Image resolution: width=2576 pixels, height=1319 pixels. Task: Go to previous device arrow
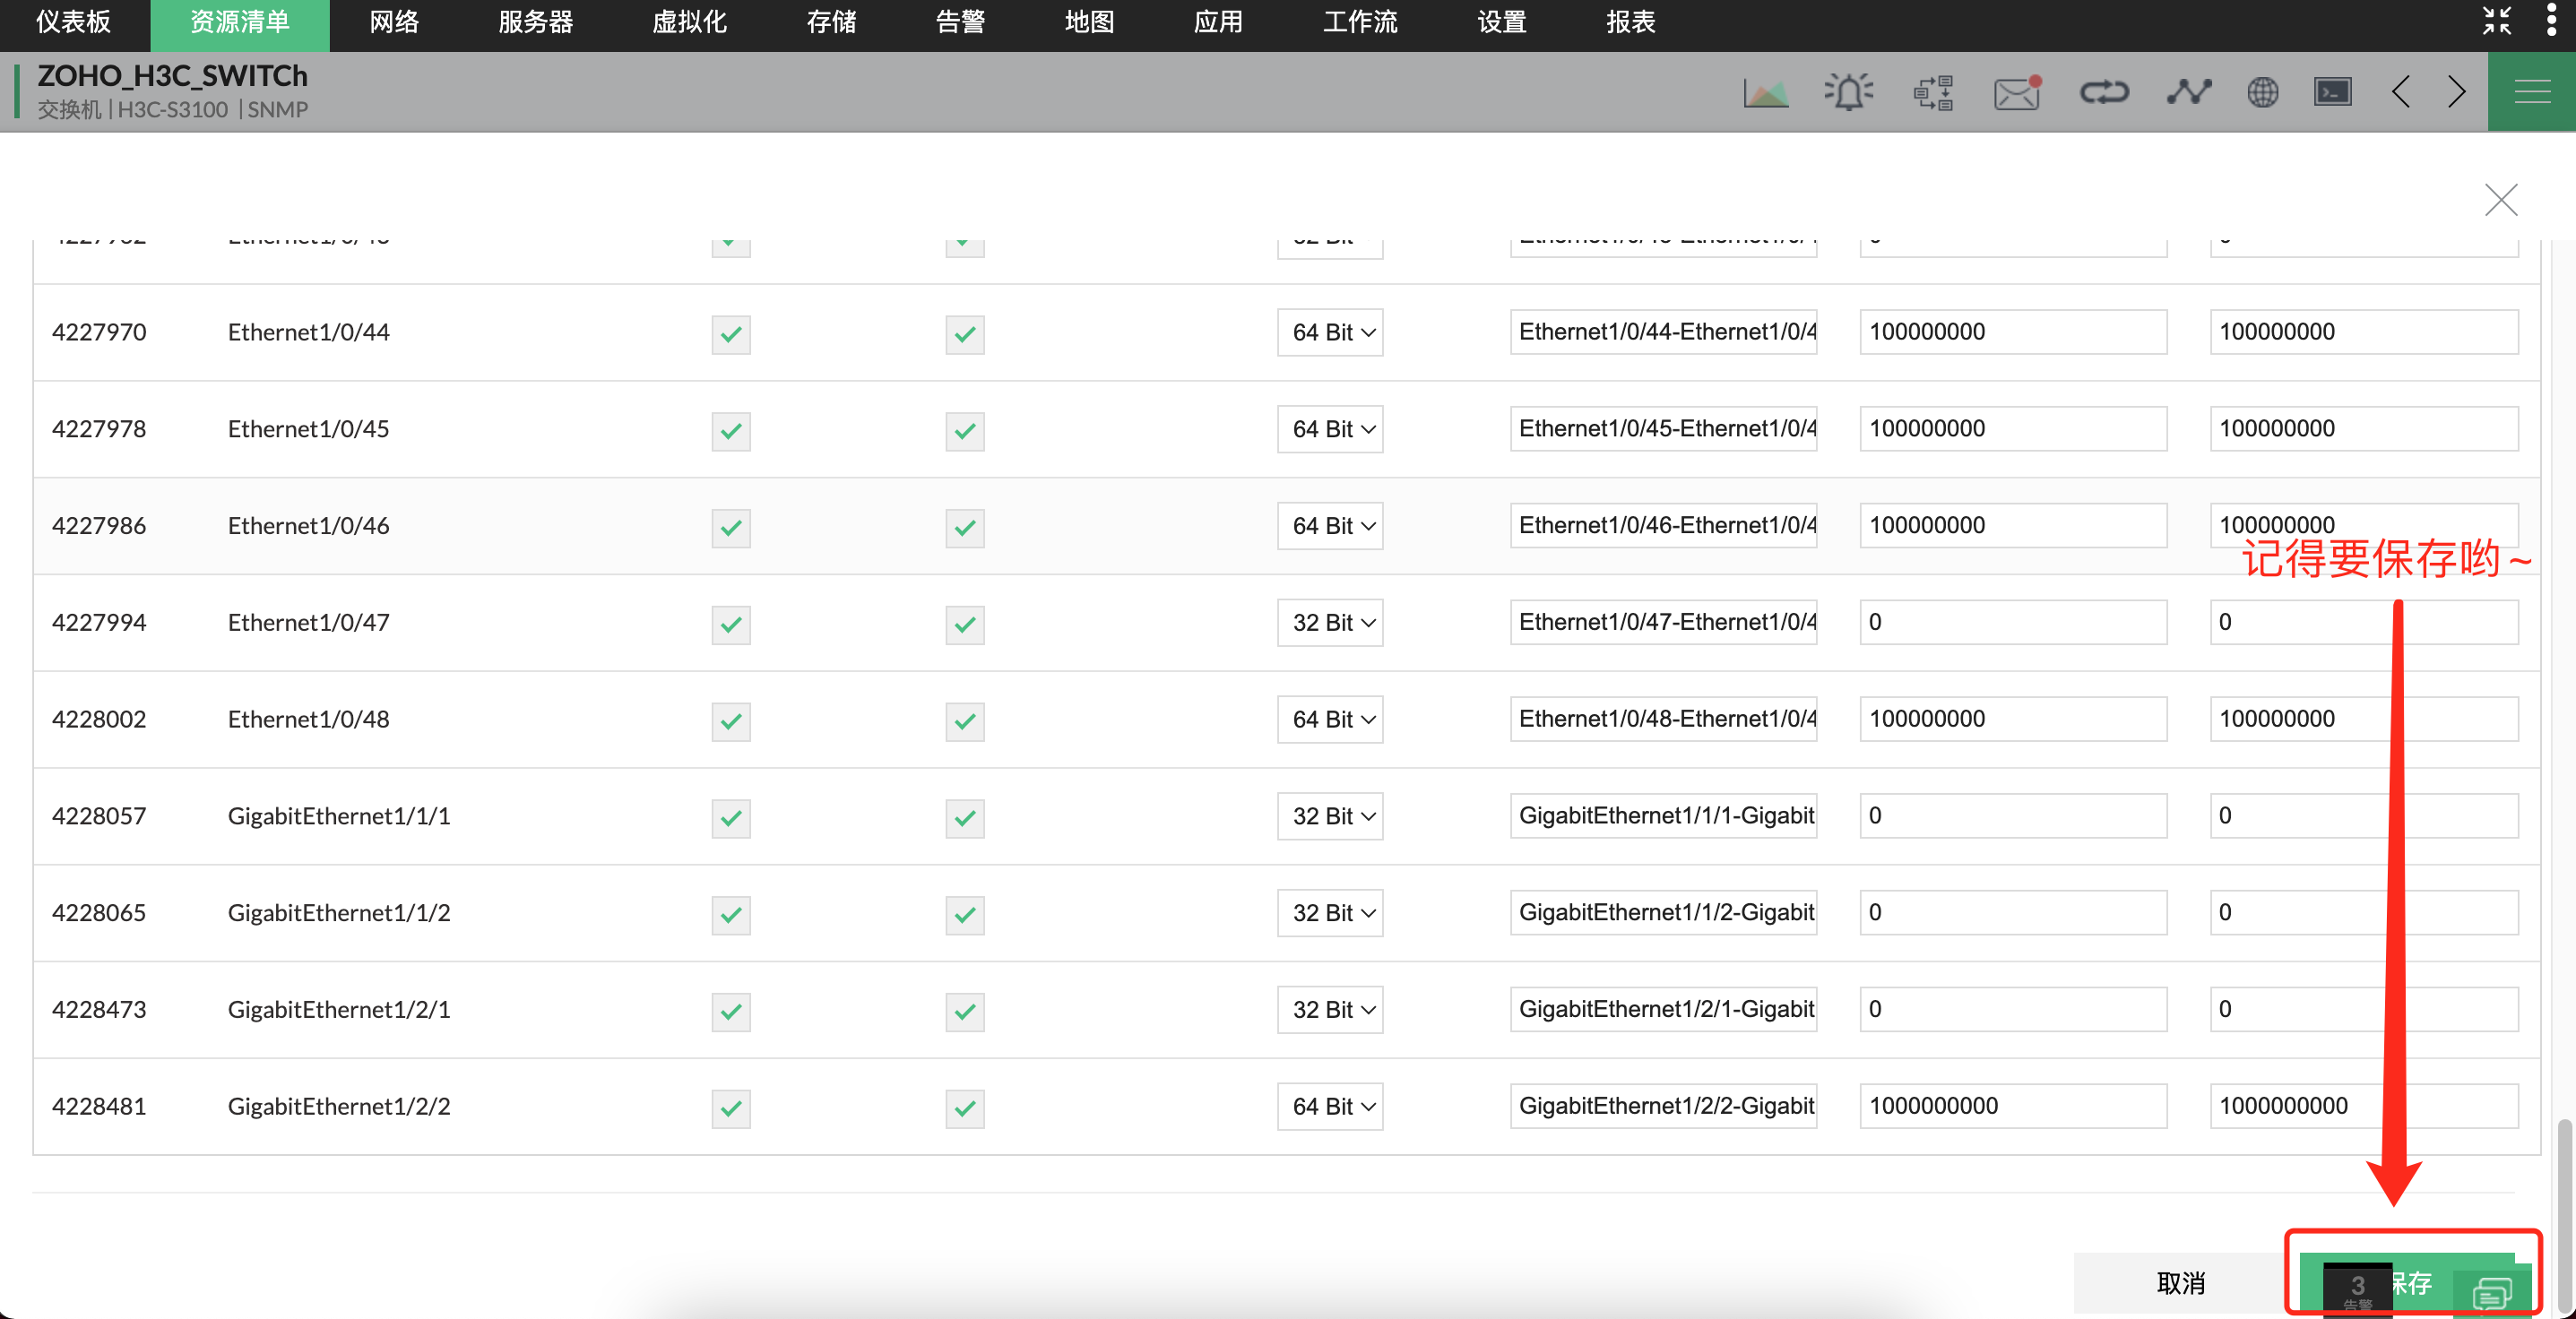pyautogui.click(x=2401, y=92)
